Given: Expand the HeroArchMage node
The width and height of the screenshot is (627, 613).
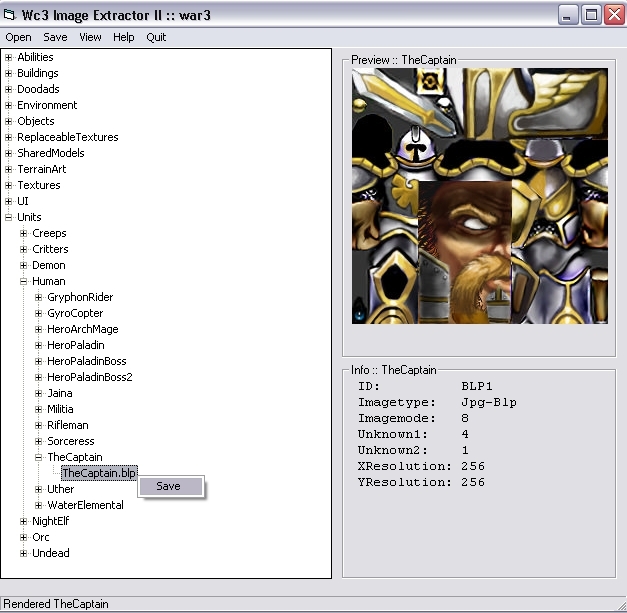Looking at the screenshot, I should (38, 329).
